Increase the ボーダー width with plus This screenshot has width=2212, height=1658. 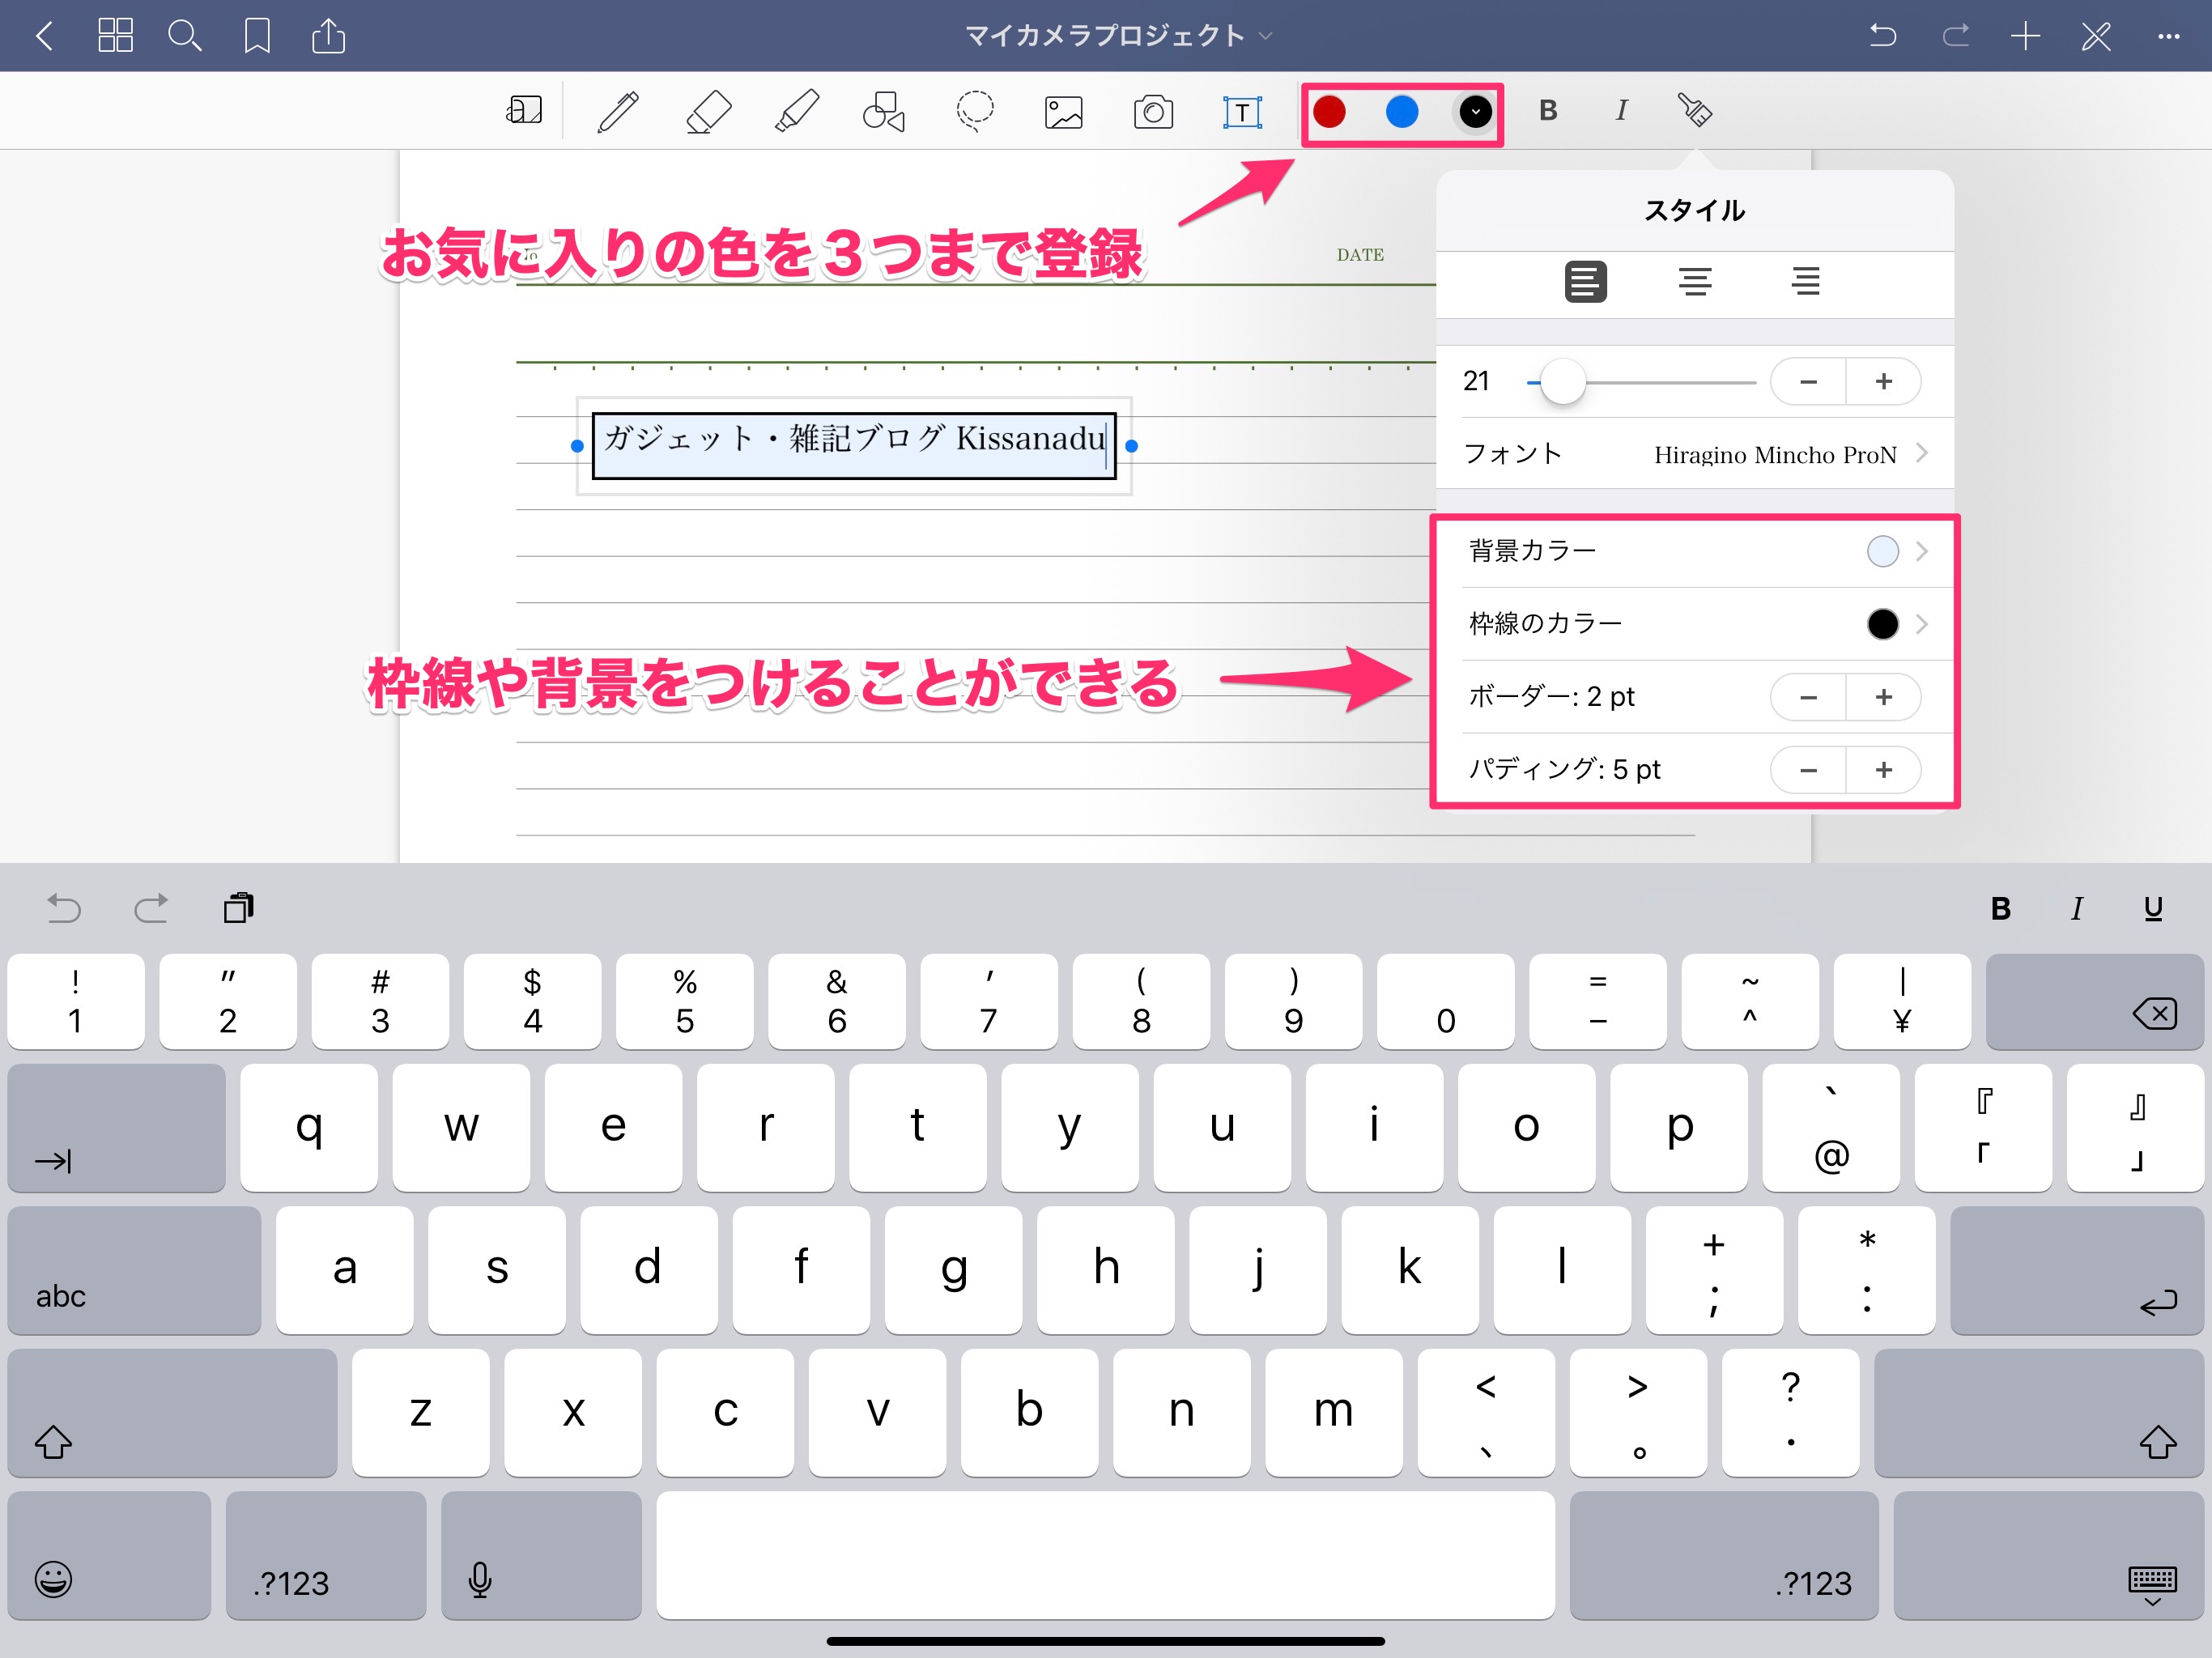tap(1883, 697)
